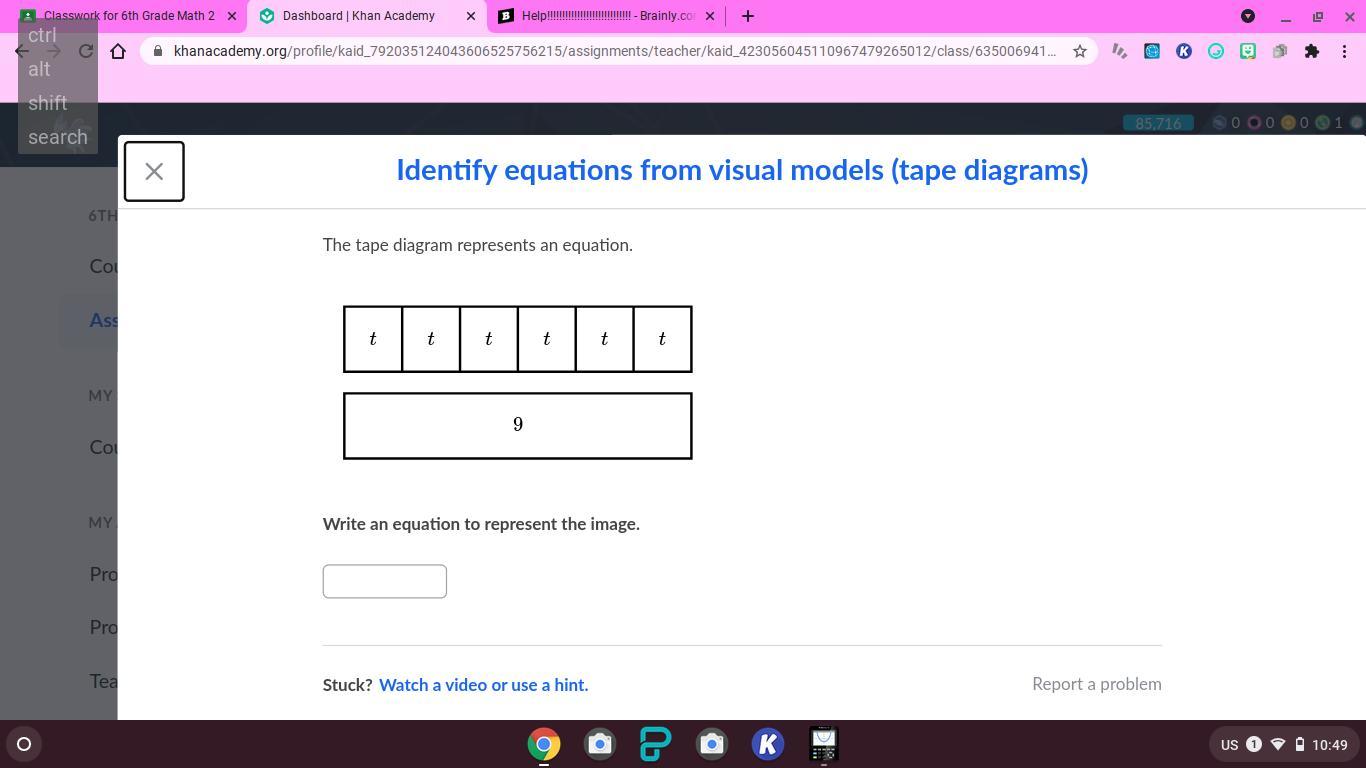Image resolution: width=1366 pixels, height=768 pixels.
Task: Close the Dashboard Khan Academy tab
Action: (471, 16)
